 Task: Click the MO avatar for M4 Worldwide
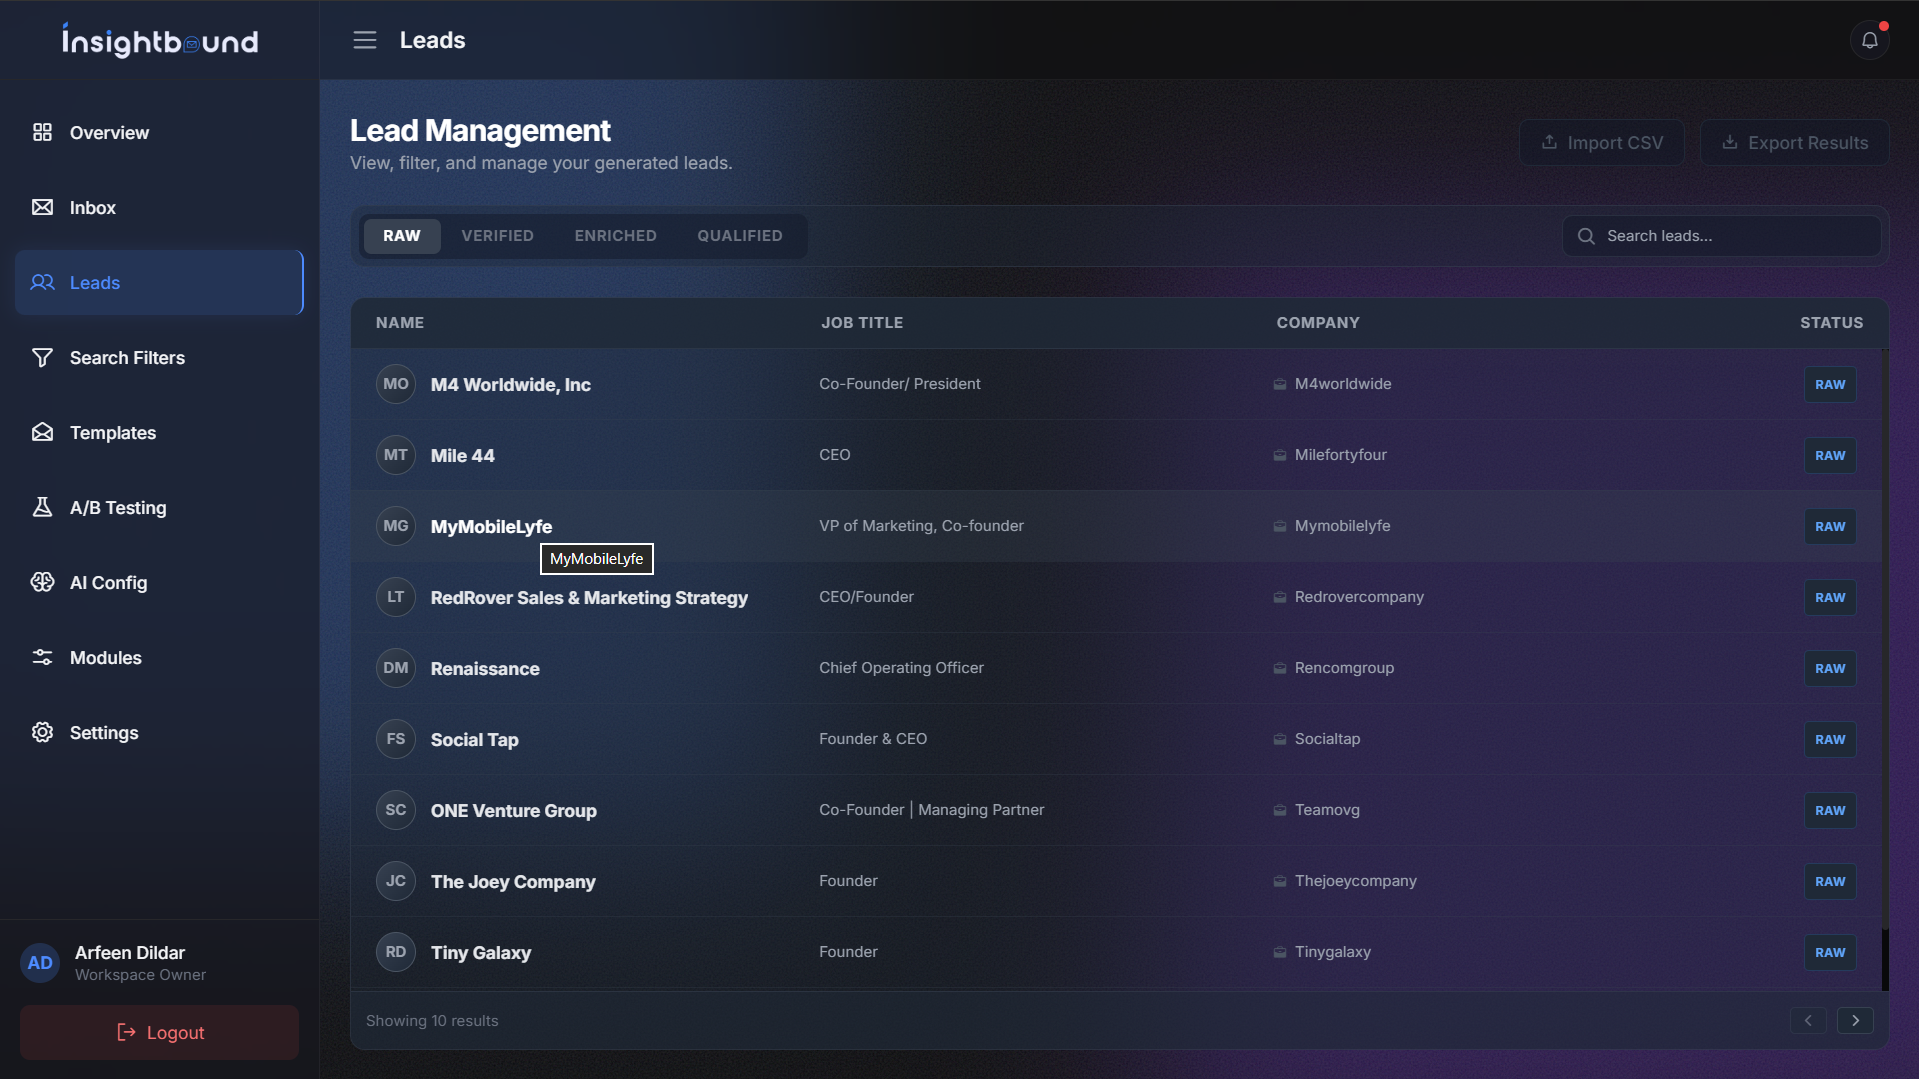(x=396, y=384)
